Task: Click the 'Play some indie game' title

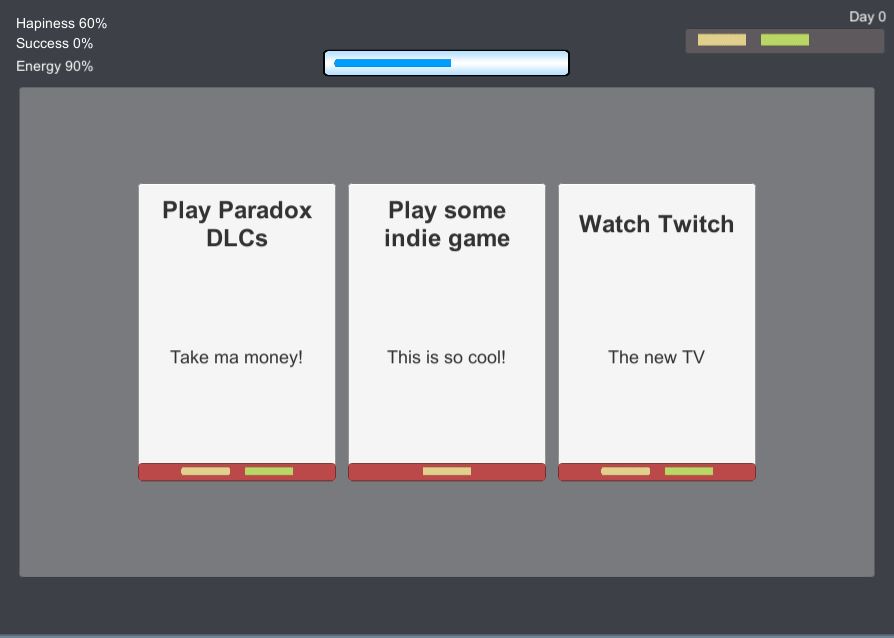Action: click(446, 224)
